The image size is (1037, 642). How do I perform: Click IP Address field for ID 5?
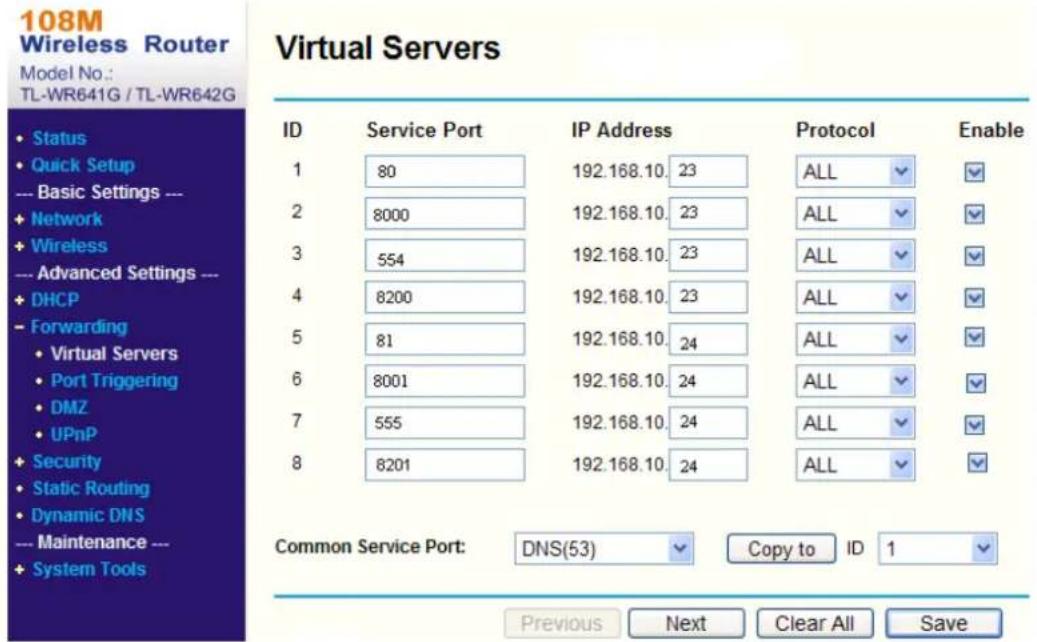[x=708, y=339]
